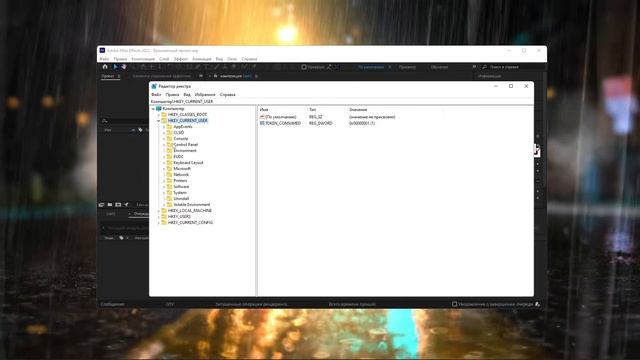Toggle notify on queue completion checkbox

click(x=454, y=304)
